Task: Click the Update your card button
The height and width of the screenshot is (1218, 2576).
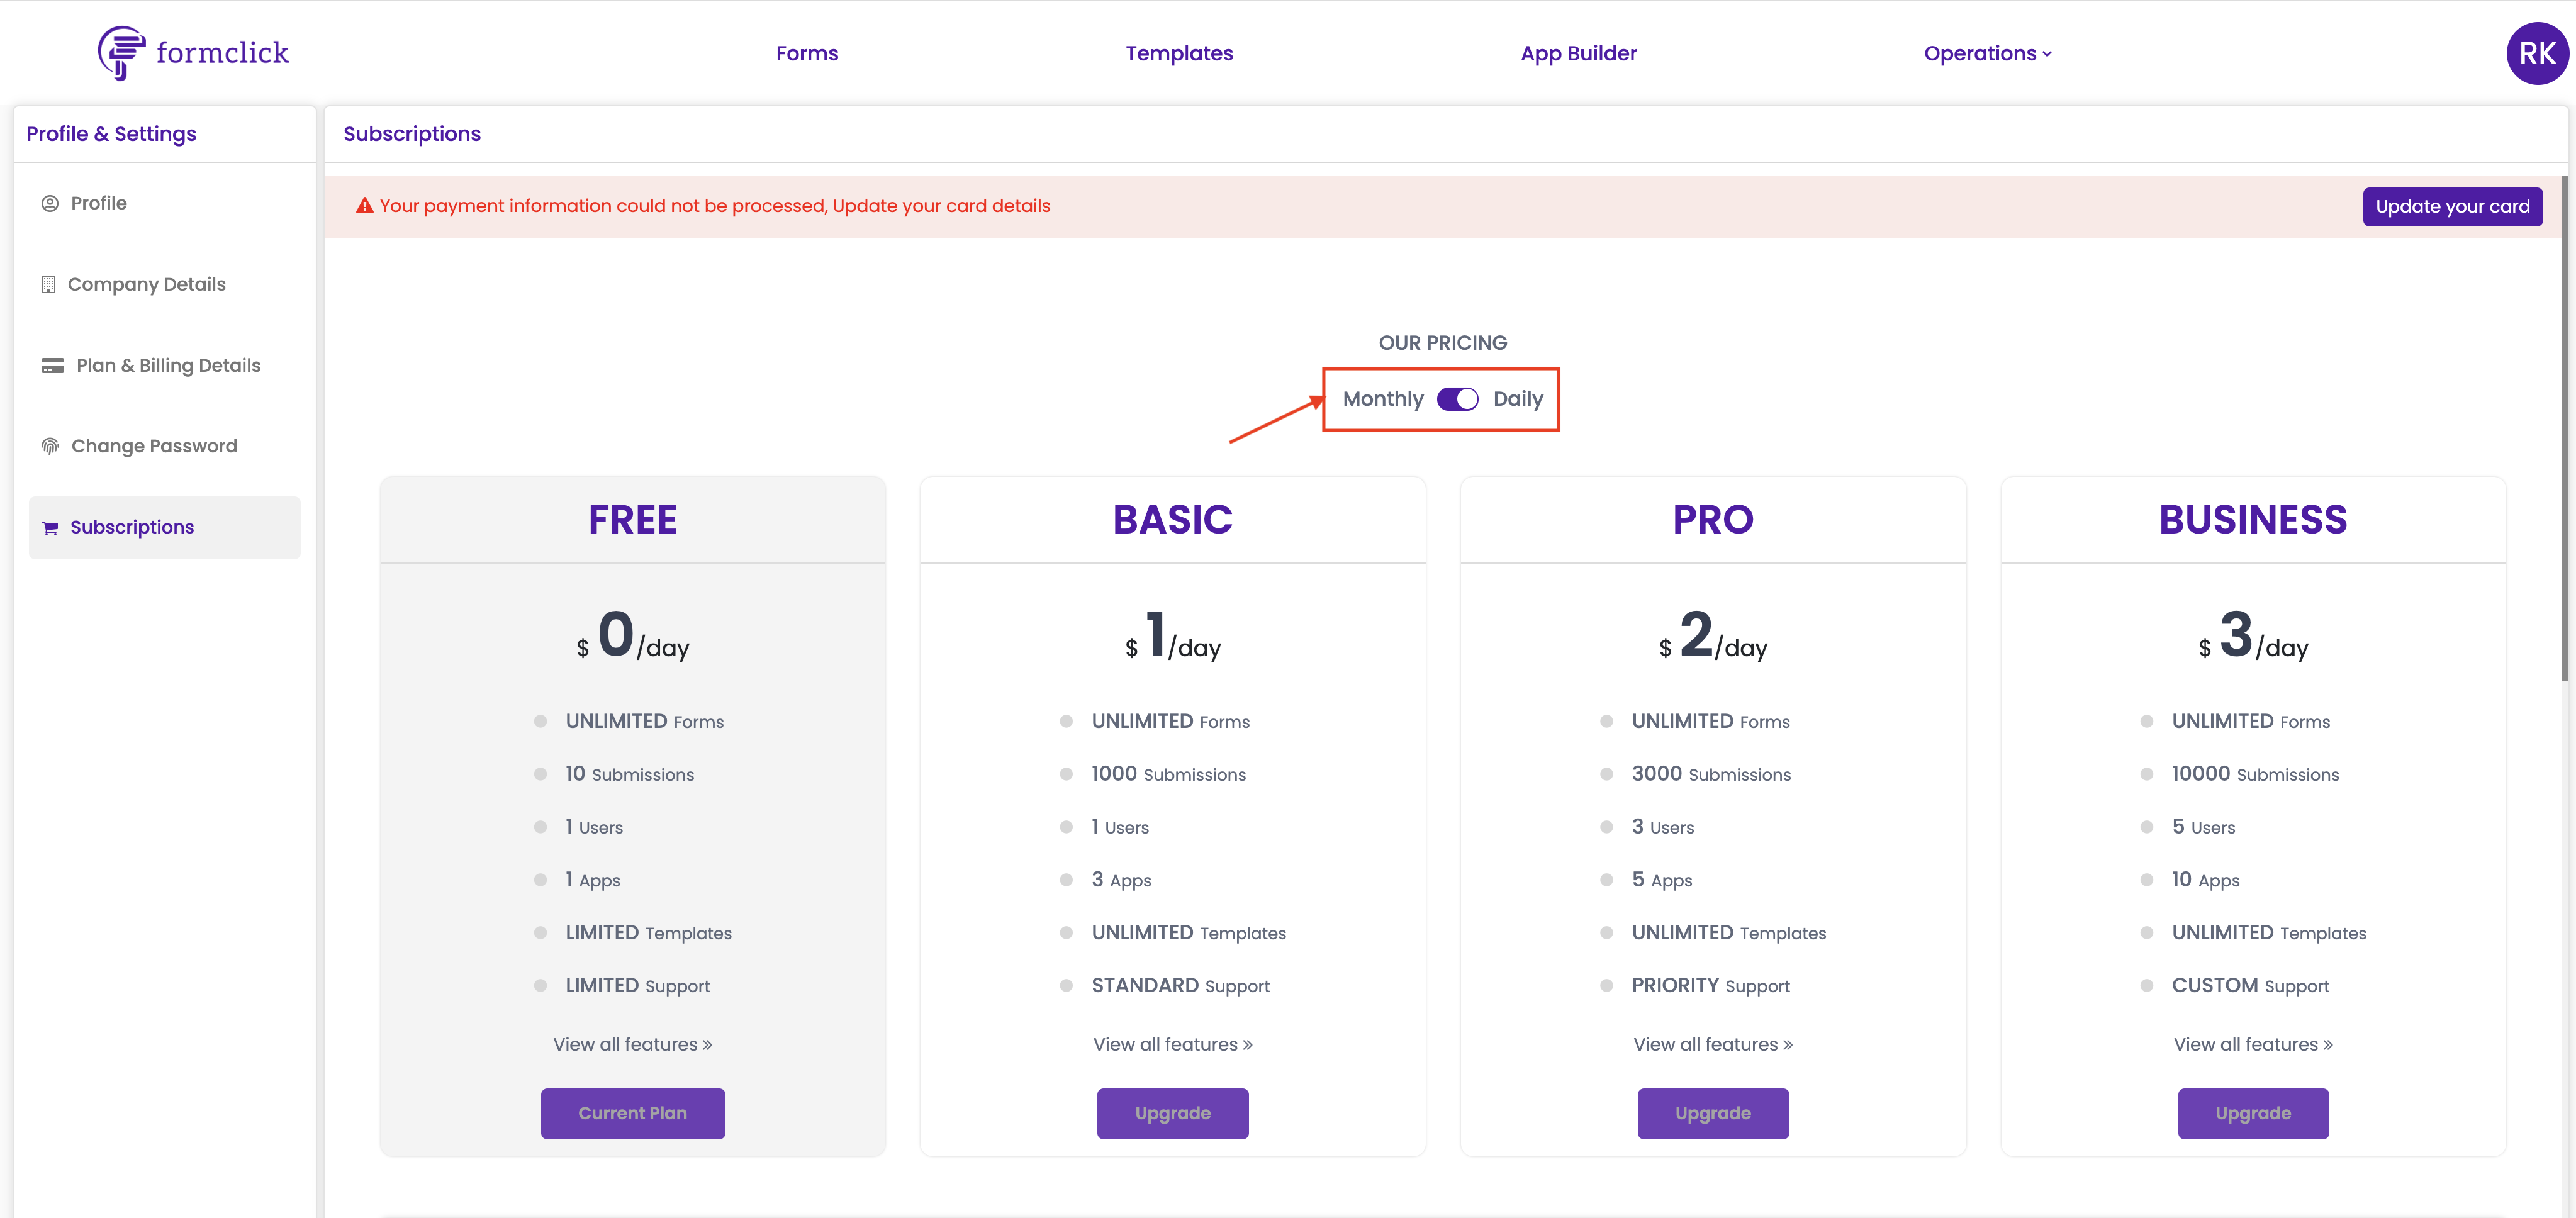Action: click(x=2452, y=206)
